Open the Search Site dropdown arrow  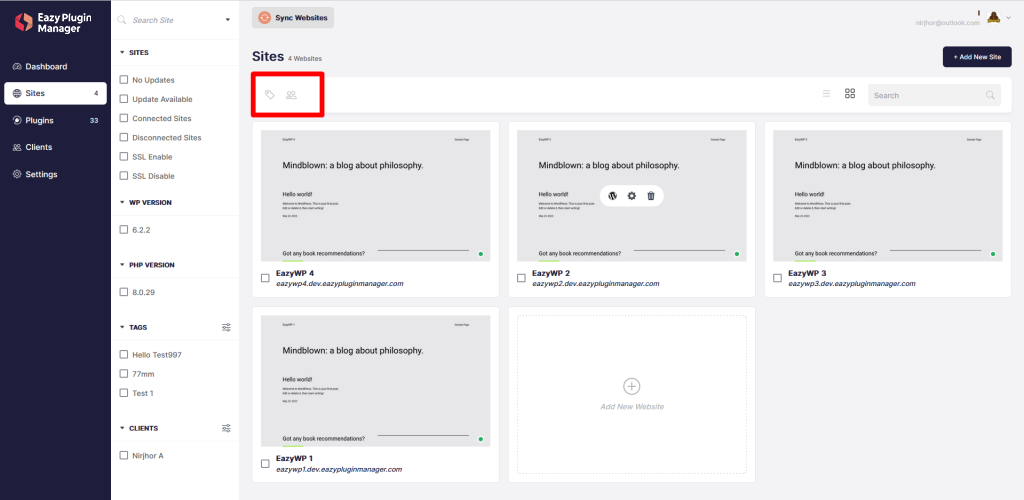coord(228,20)
